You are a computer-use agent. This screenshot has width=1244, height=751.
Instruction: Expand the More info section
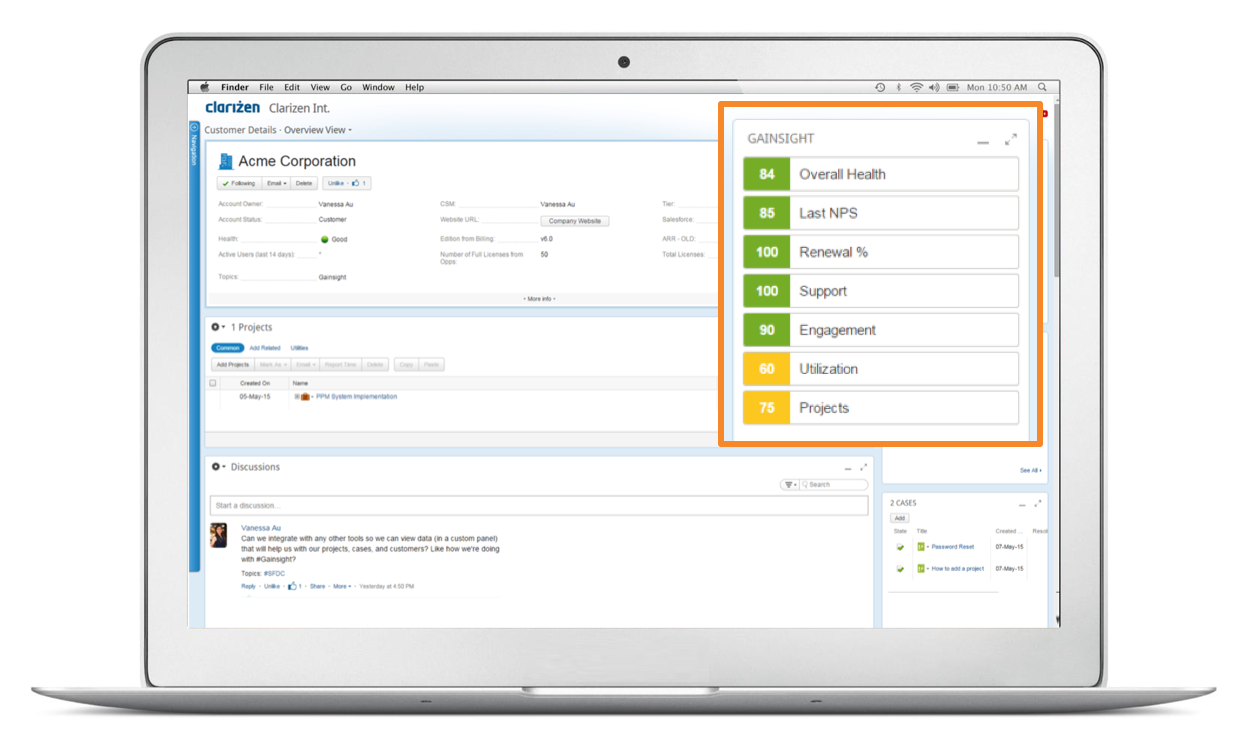540,298
